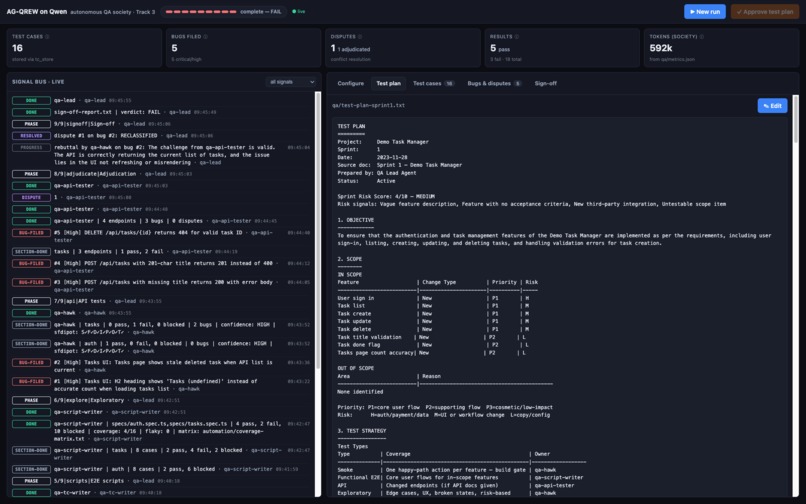This screenshot has width=806, height=504.
Task: Click the PHASE badge for 7/9 API tests
Action: pos(31,301)
